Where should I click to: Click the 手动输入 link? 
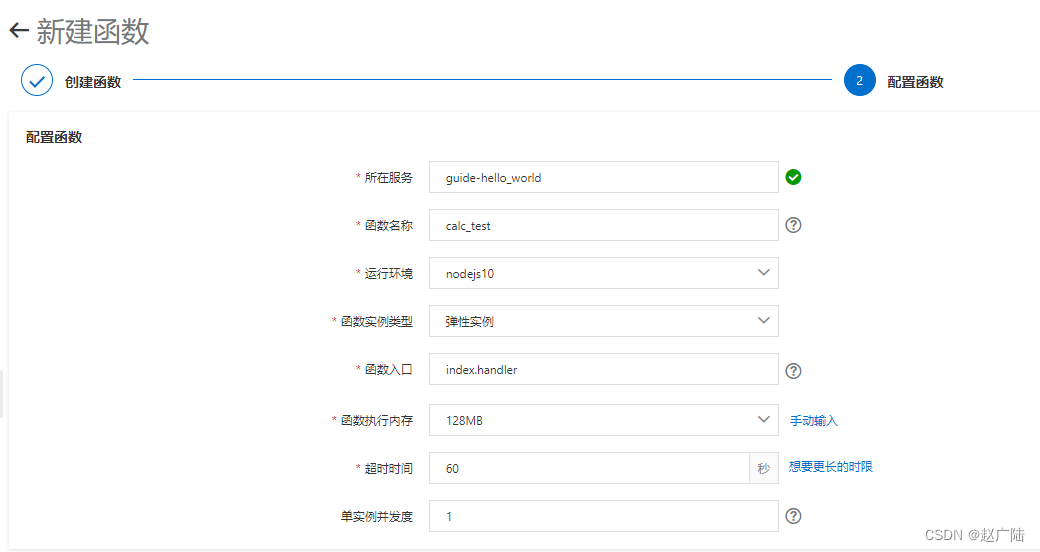click(814, 421)
